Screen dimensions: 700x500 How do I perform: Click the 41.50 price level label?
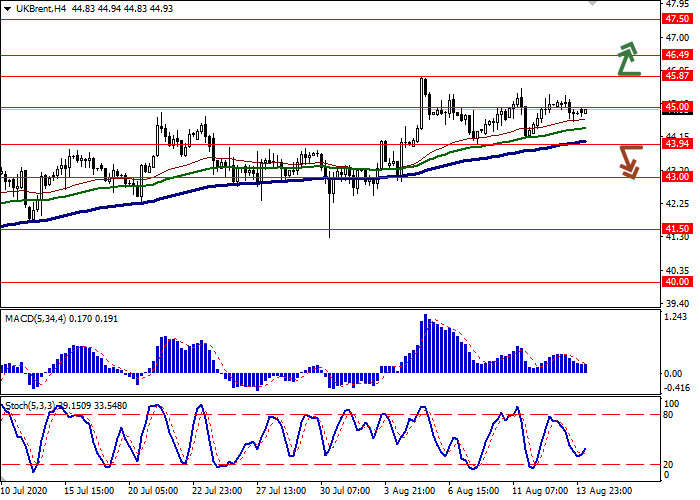(x=677, y=229)
